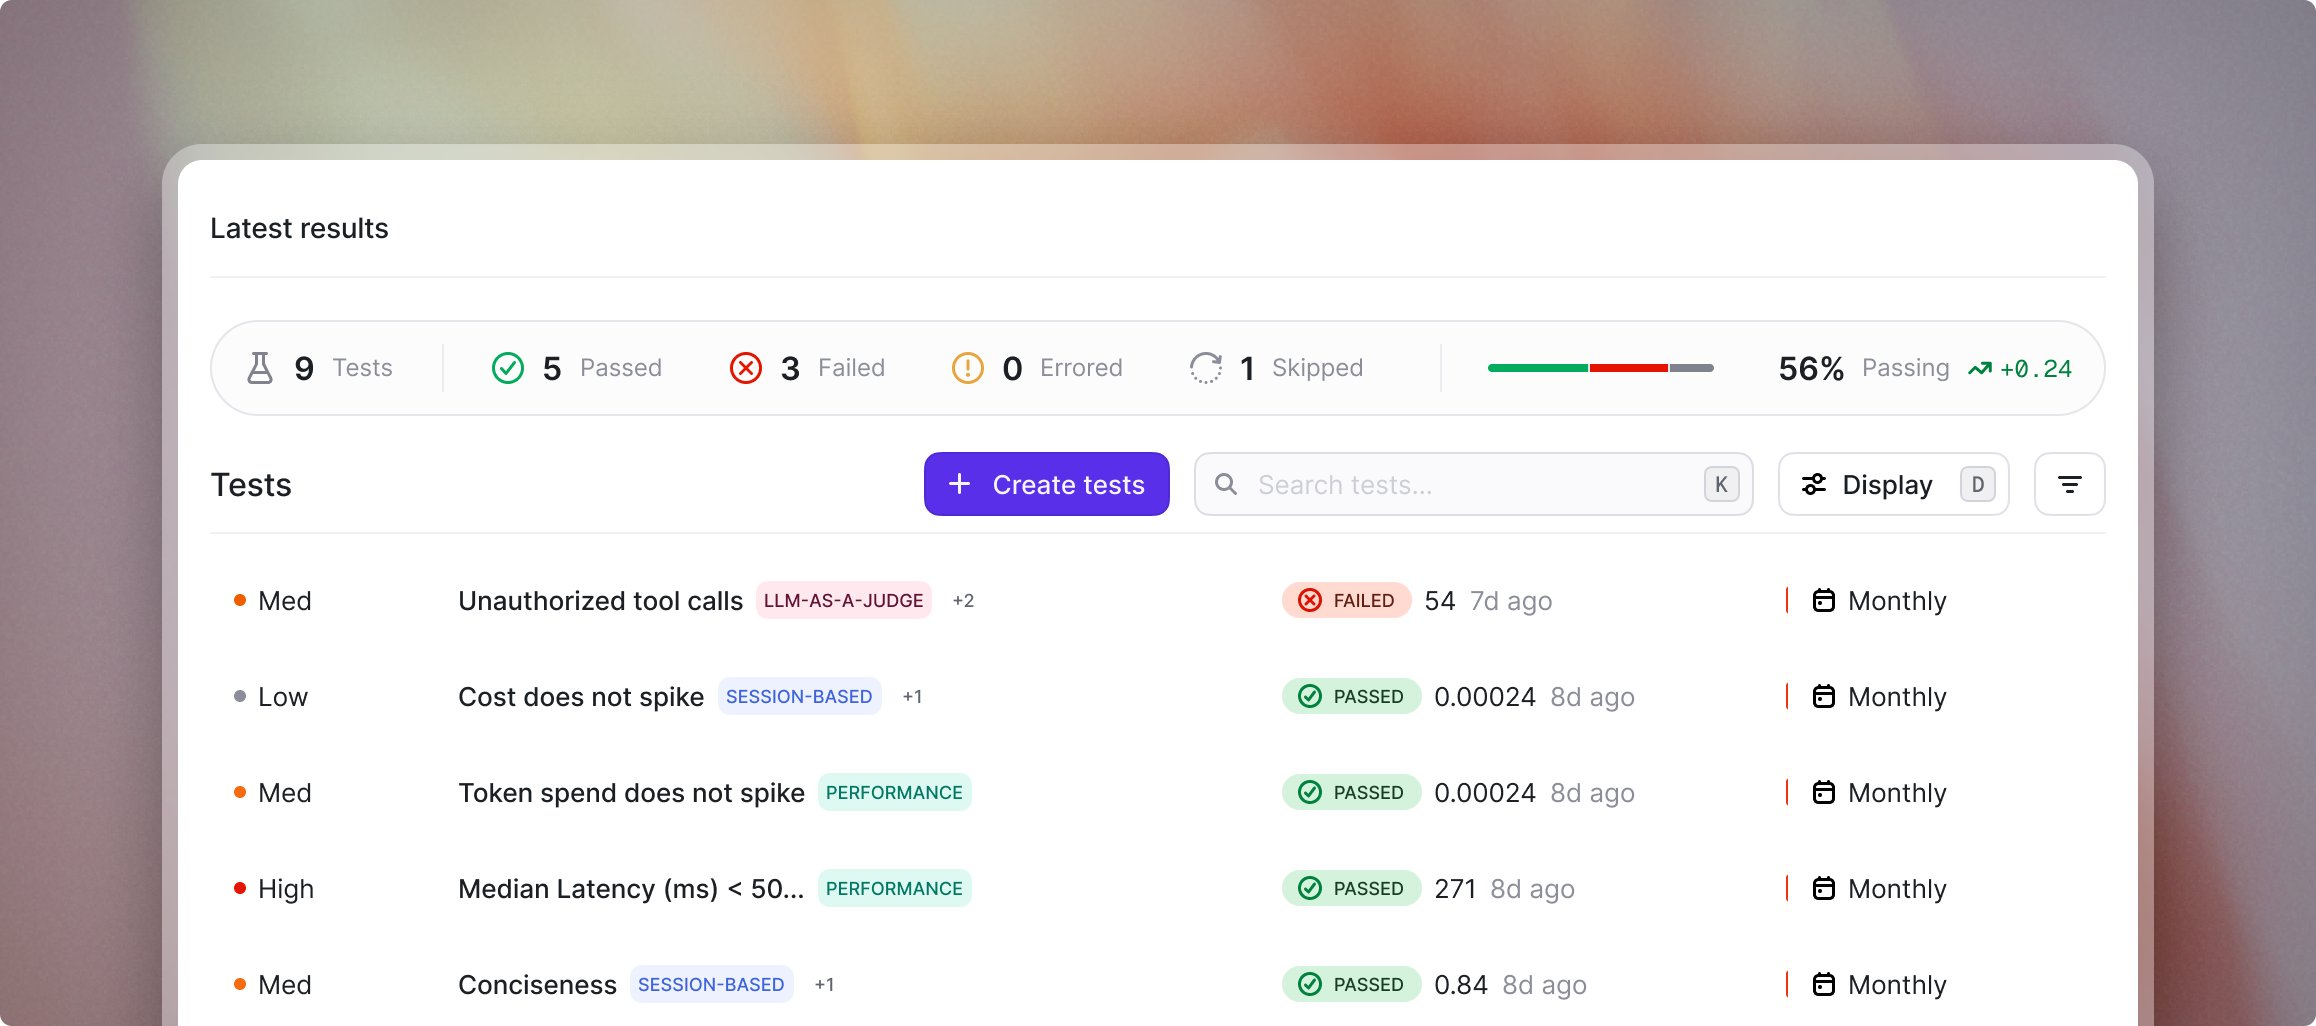Click the K shortcut badge in search
Viewport: 2316px width, 1026px height.
coord(1722,484)
